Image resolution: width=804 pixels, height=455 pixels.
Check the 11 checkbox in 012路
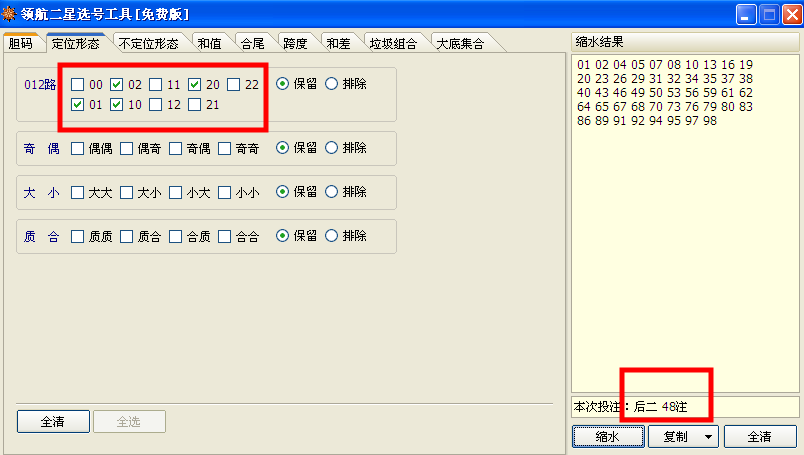[x=155, y=84]
